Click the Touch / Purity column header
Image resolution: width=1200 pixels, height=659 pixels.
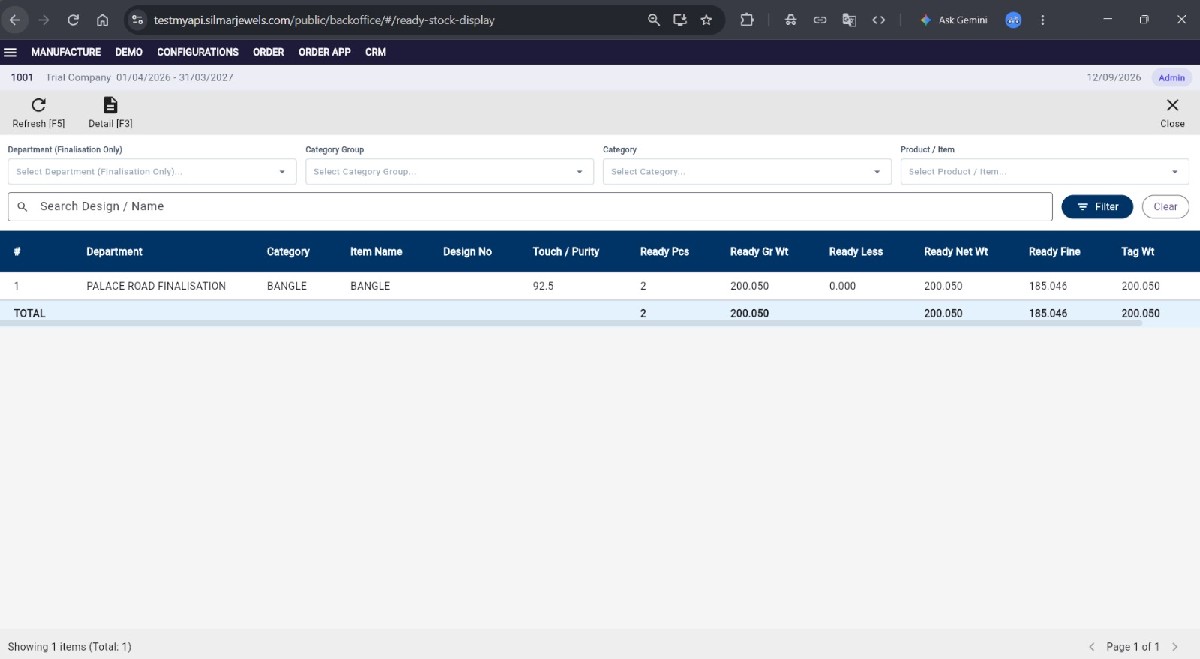click(x=566, y=252)
